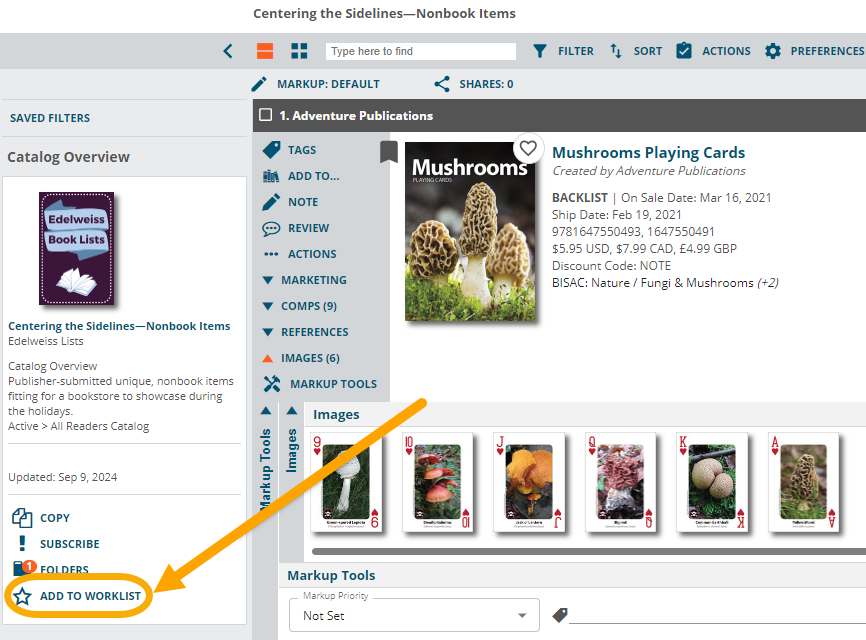Click the Tags label icon
The height and width of the screenshot is (640, 866).
coord(271,150)
